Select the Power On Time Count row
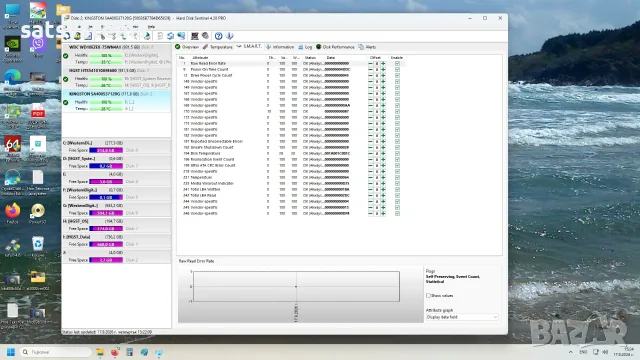 (x=291, y=70)
